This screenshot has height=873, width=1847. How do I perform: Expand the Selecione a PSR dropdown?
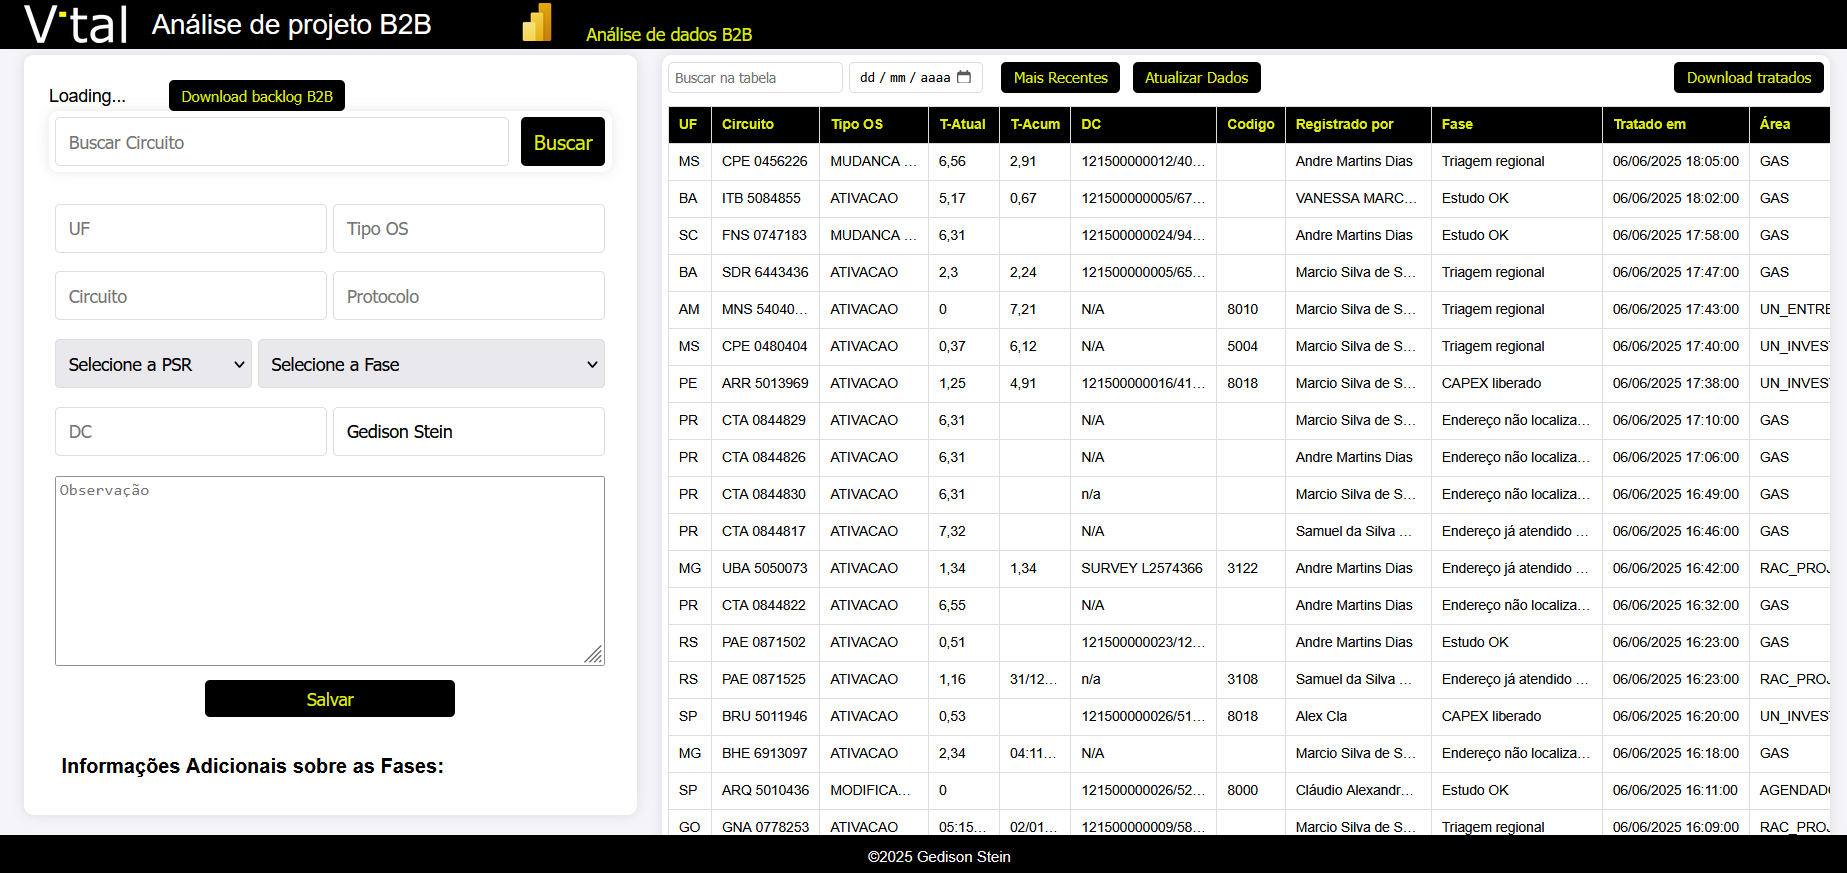click(x=153, y=364)
